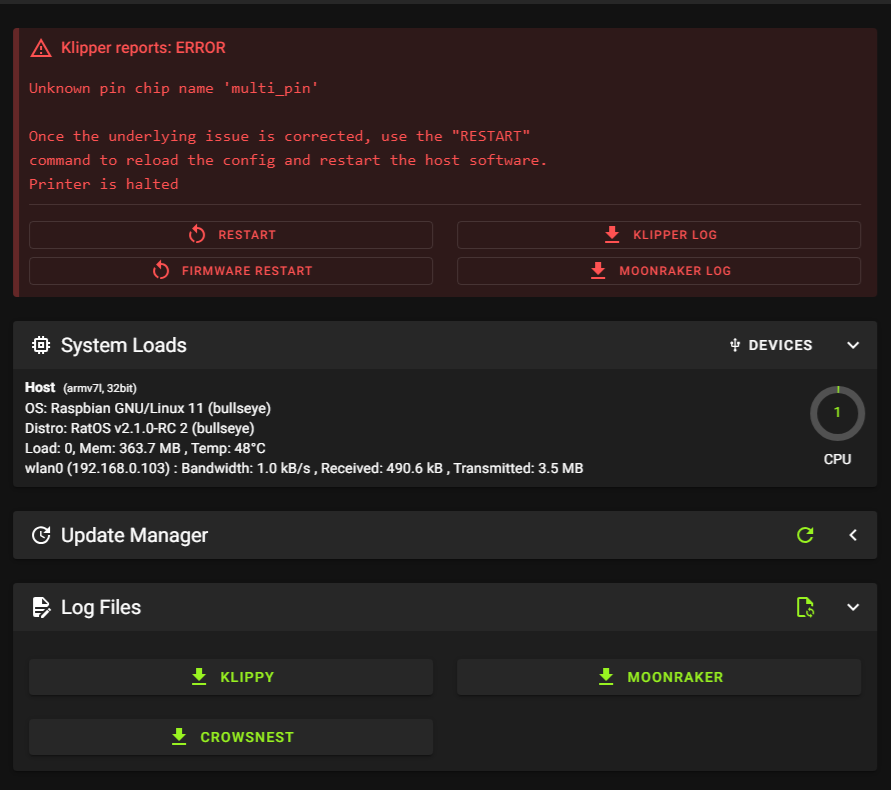Click the FIRMWARE RESTART button
The height and width of the screenshot is (790, 891).
231,271
